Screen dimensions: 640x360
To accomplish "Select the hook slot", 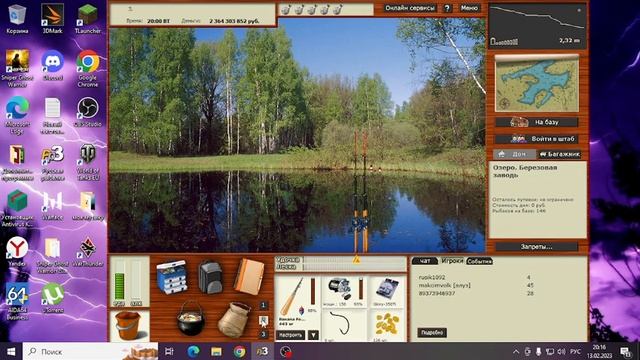I will (344, 325).
